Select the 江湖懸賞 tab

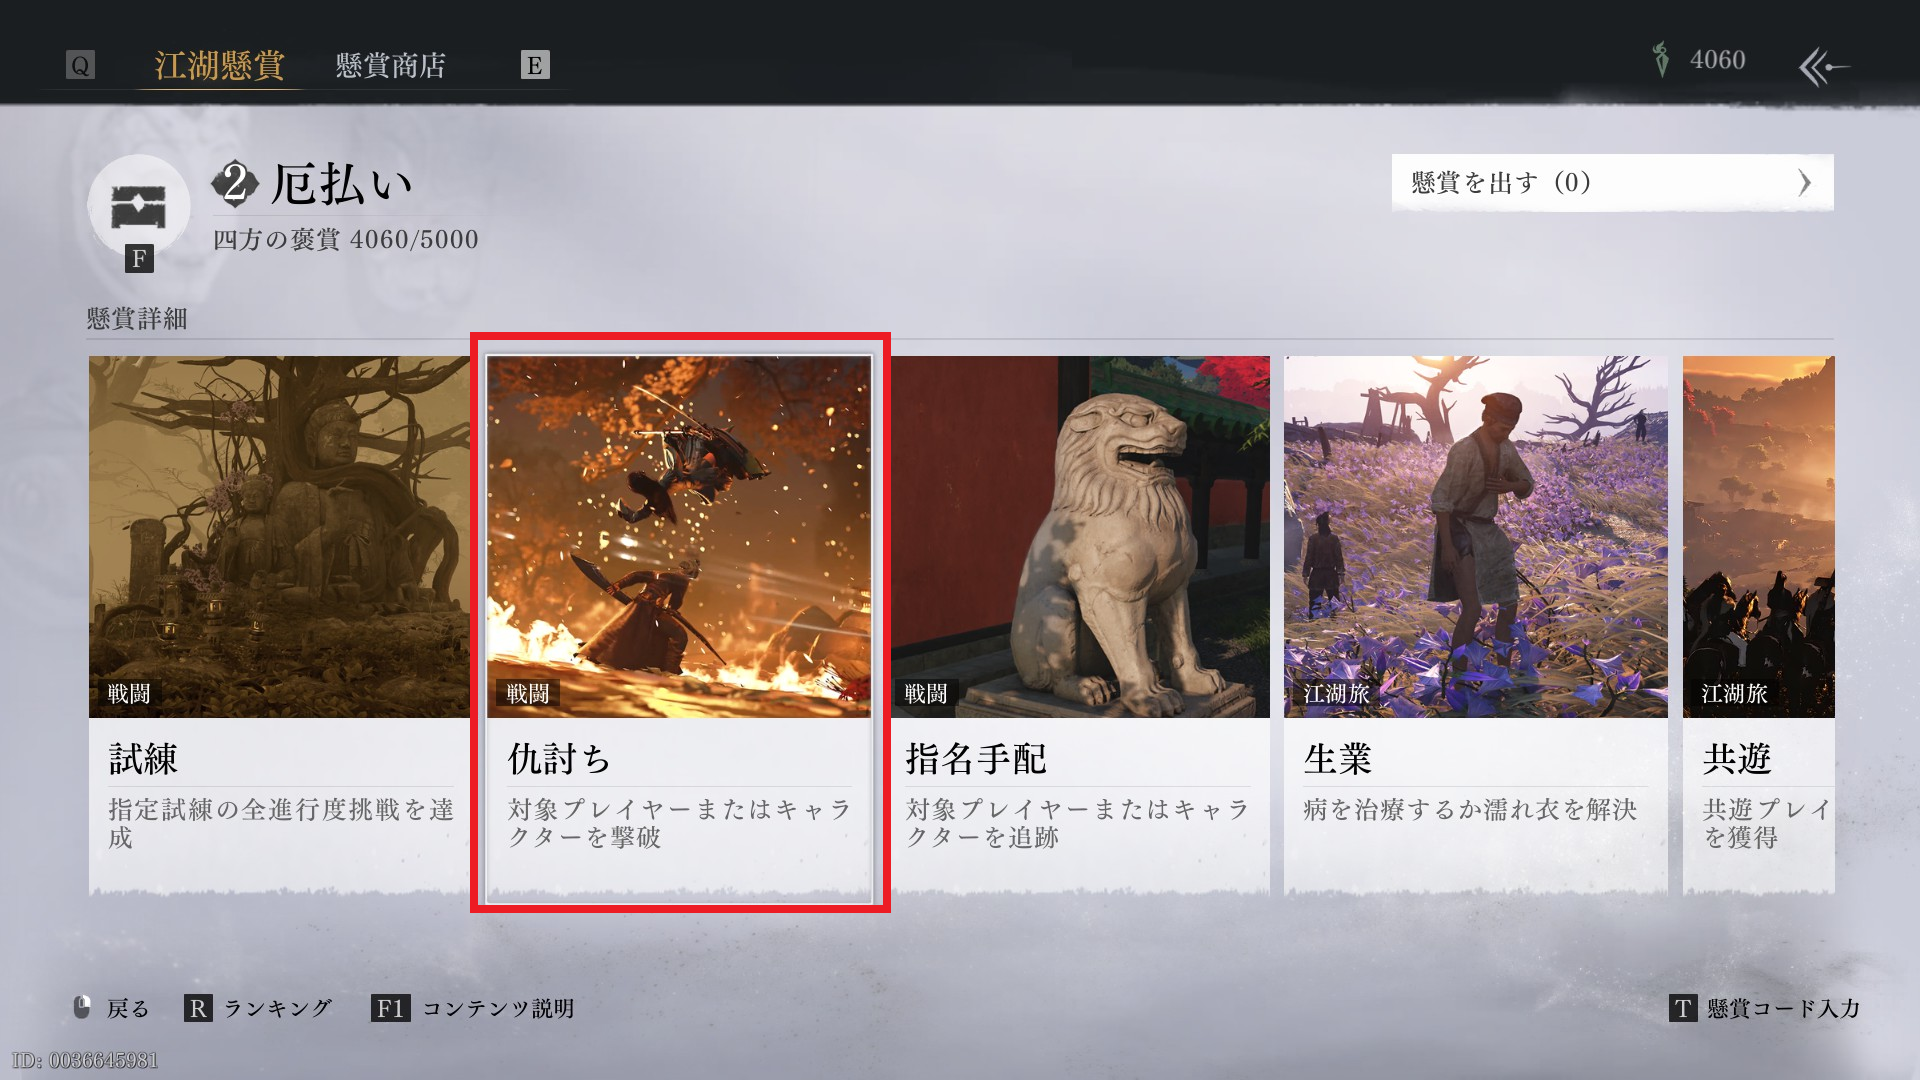[x=219, y=66]
